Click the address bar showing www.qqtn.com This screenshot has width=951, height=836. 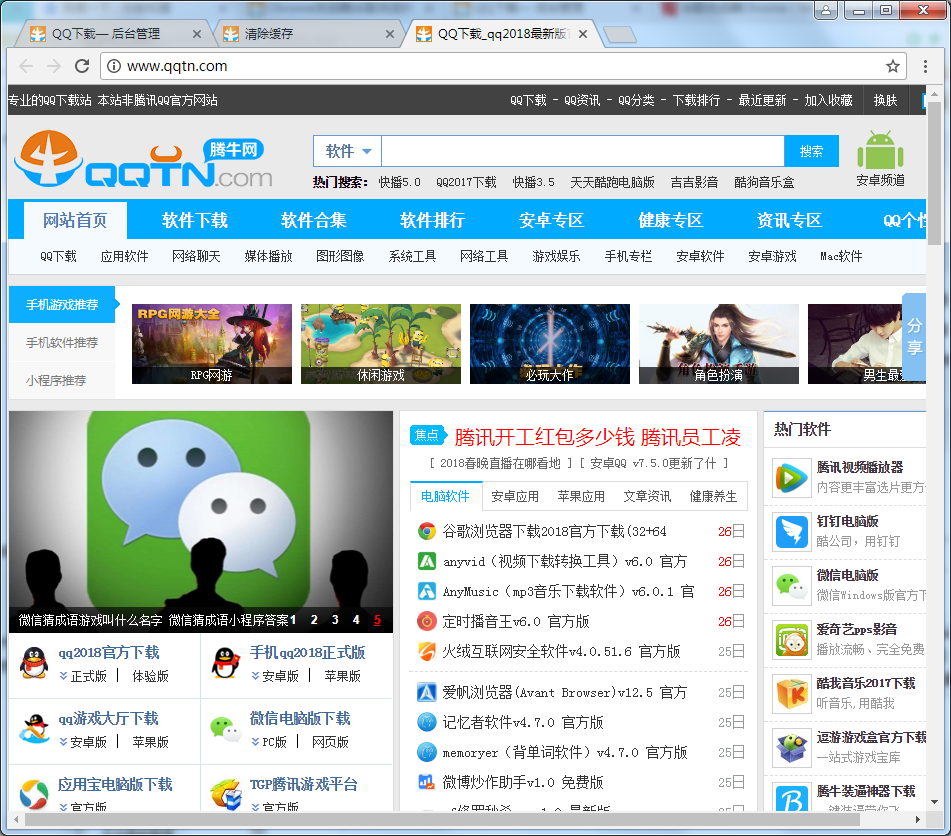point(503,66)
